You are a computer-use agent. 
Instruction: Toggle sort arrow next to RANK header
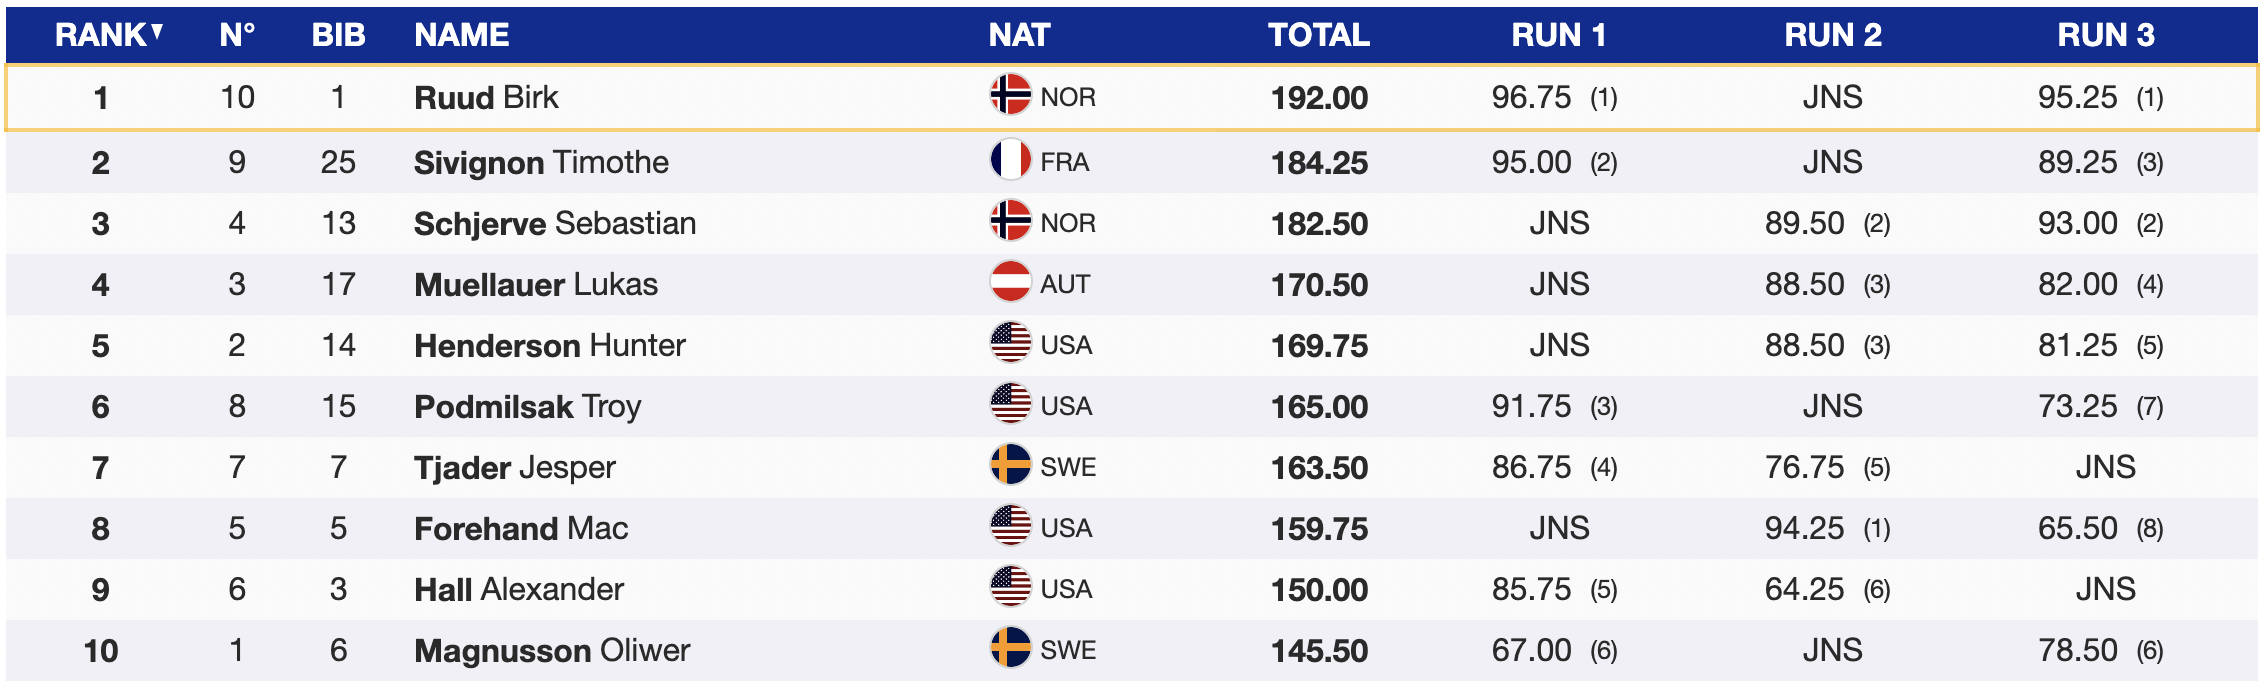pos(157,33)
